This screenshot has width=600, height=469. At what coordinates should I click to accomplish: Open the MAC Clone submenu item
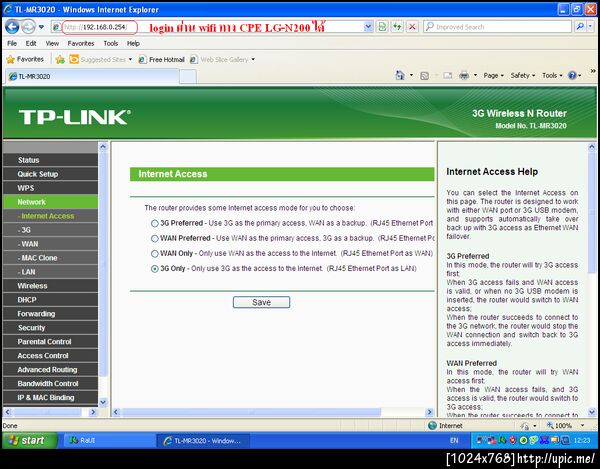[50, 258]
